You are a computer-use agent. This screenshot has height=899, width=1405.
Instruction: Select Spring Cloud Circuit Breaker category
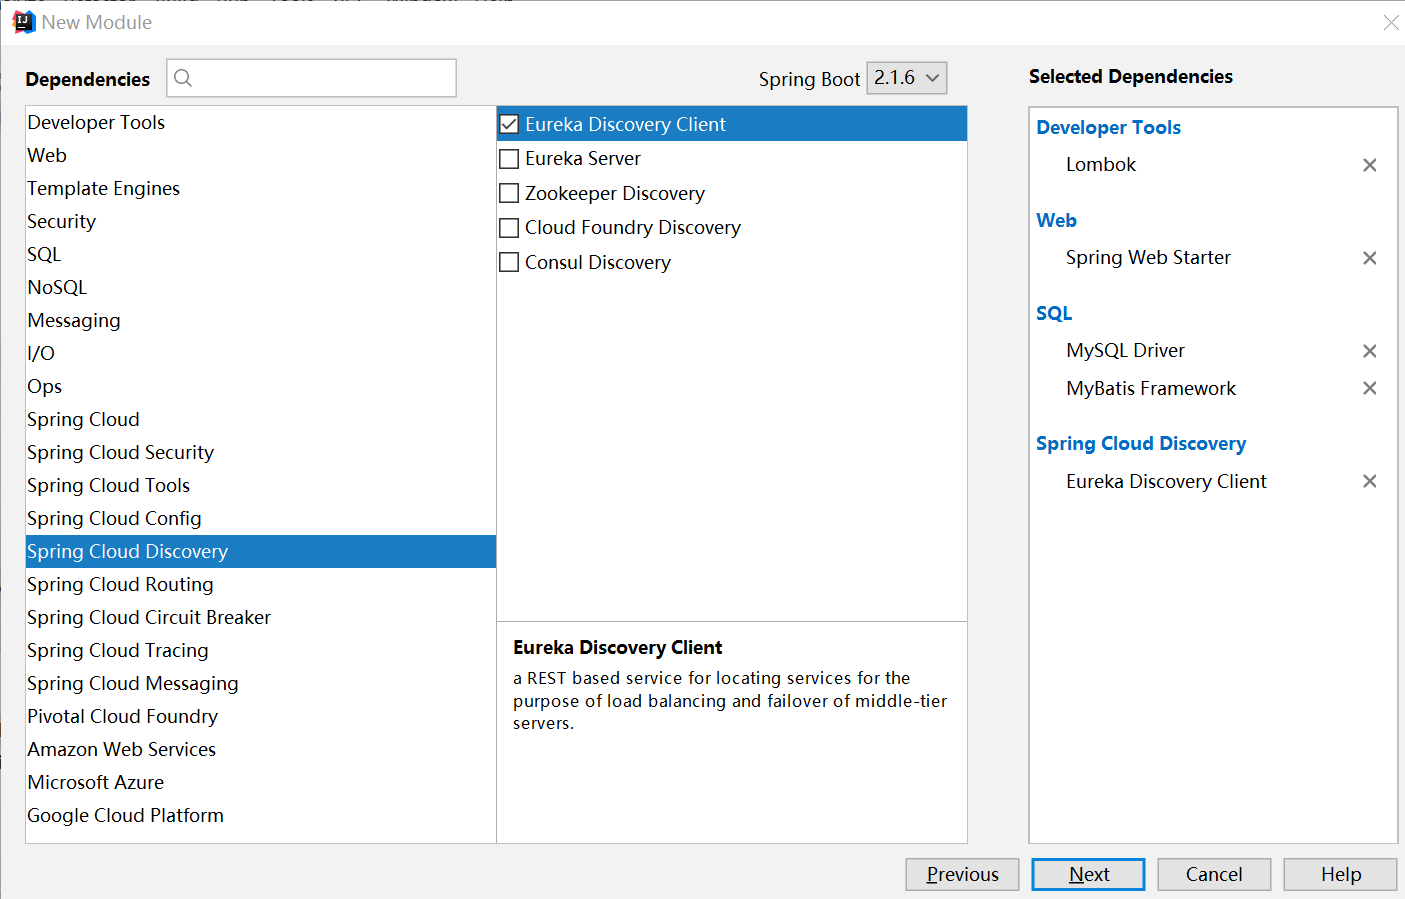261,617
